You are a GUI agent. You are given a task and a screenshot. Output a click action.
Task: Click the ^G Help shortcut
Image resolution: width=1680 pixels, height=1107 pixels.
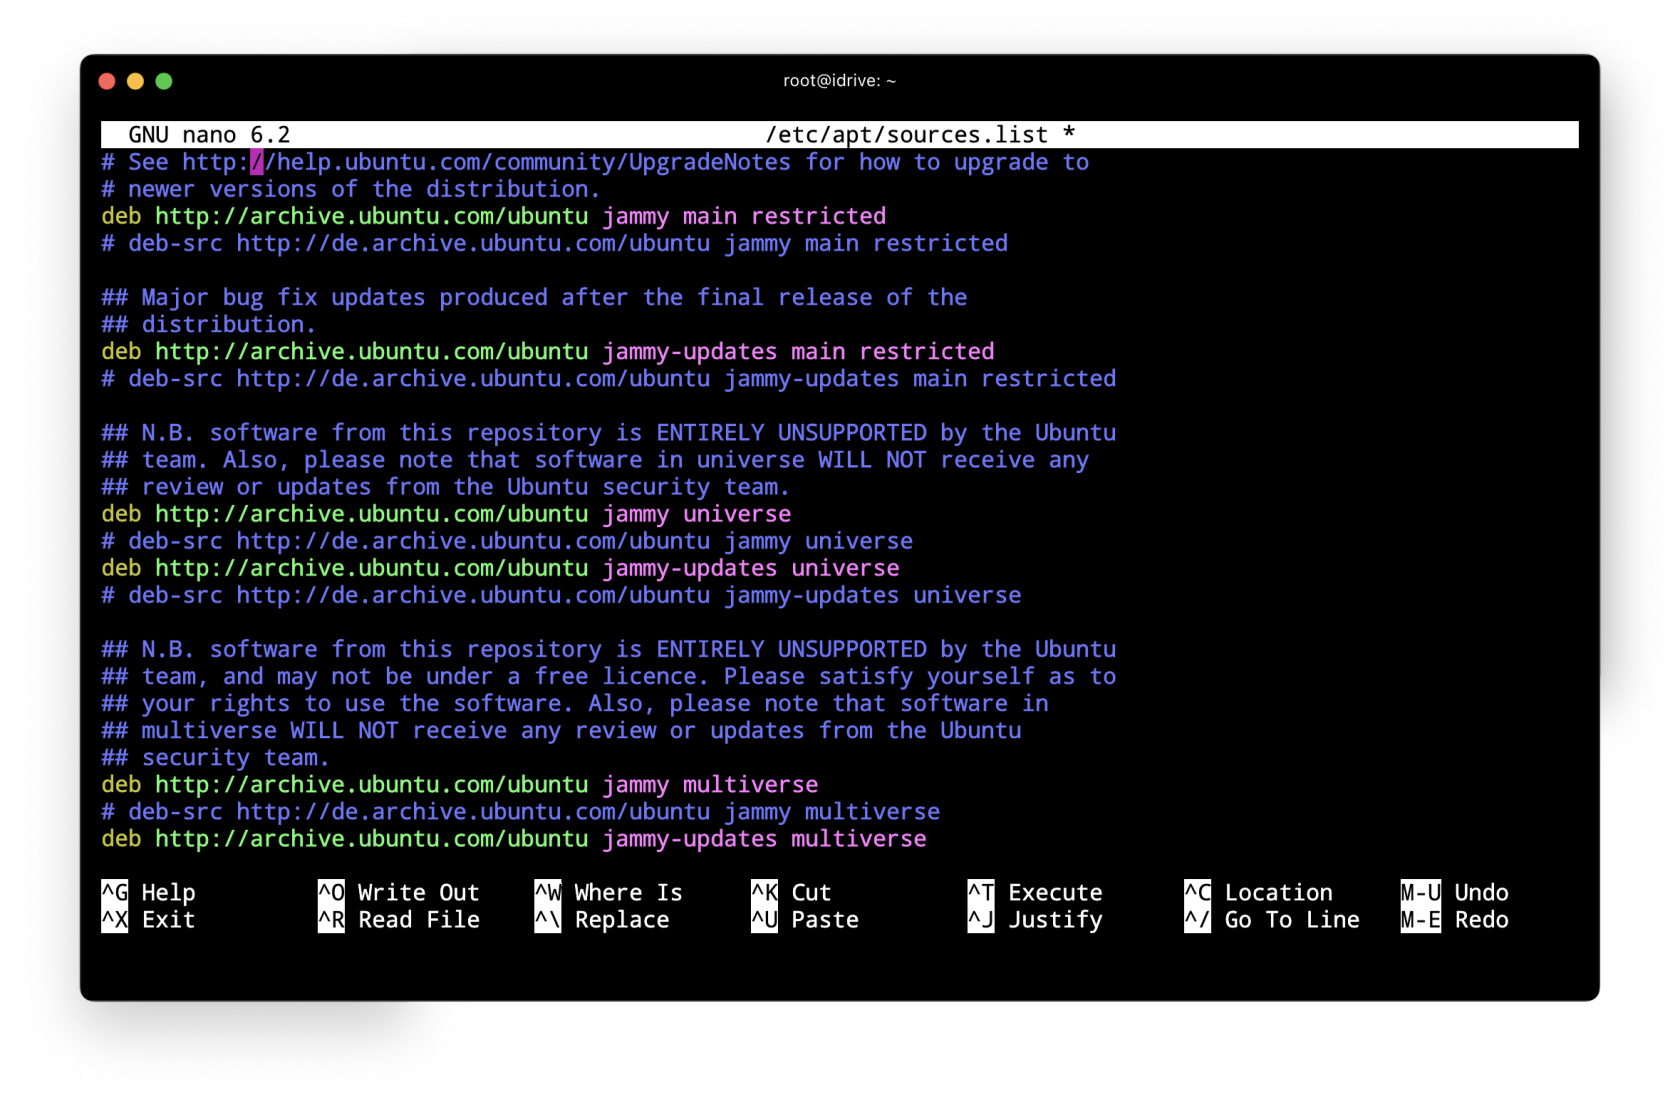coord(148,892)
